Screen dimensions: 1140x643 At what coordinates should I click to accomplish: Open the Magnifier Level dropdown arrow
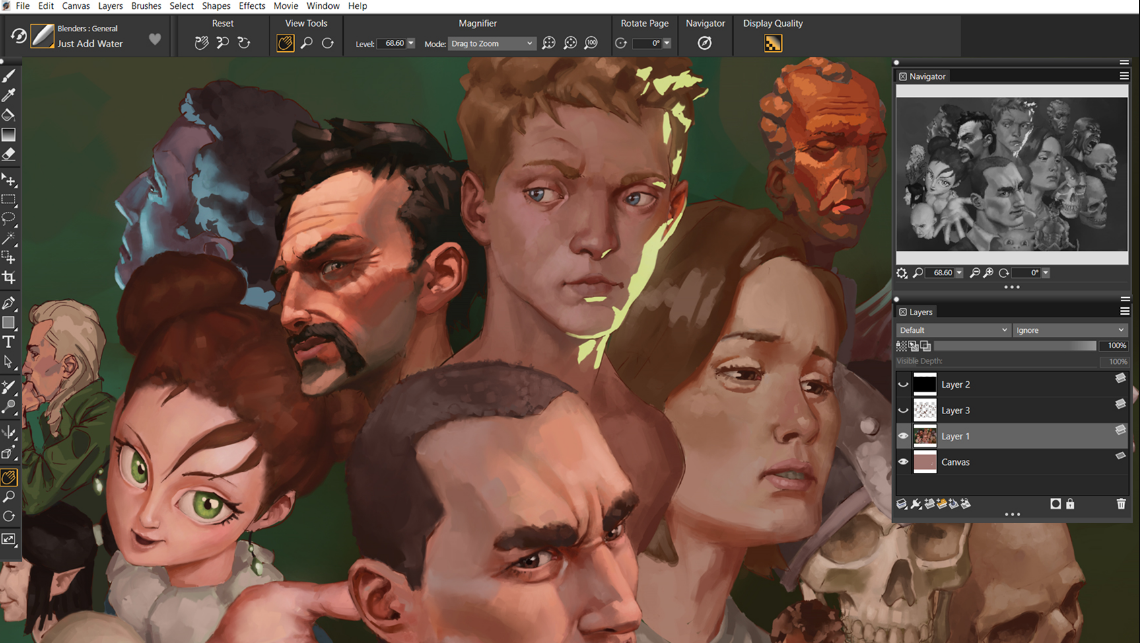pyautogui.click(x=411, y=44)
